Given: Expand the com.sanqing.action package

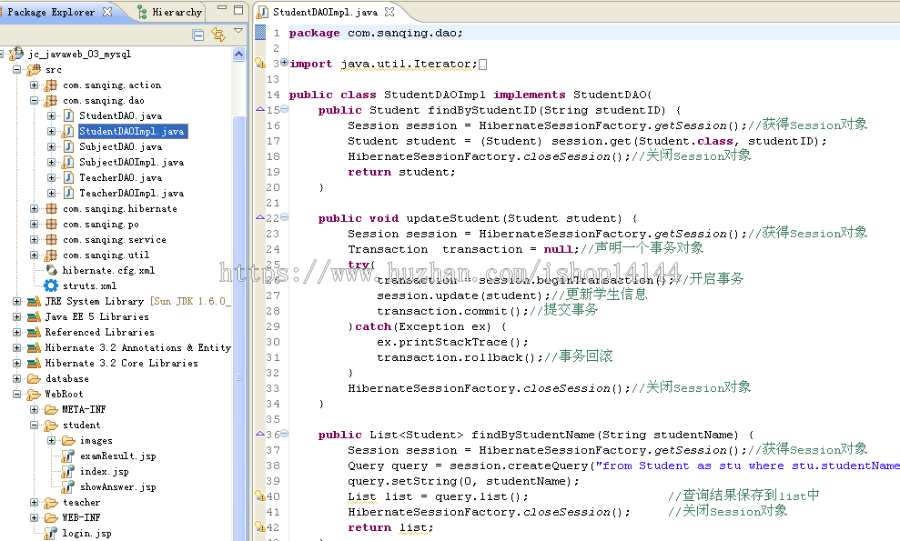Looking at the screenshot, I should point(34,85).
